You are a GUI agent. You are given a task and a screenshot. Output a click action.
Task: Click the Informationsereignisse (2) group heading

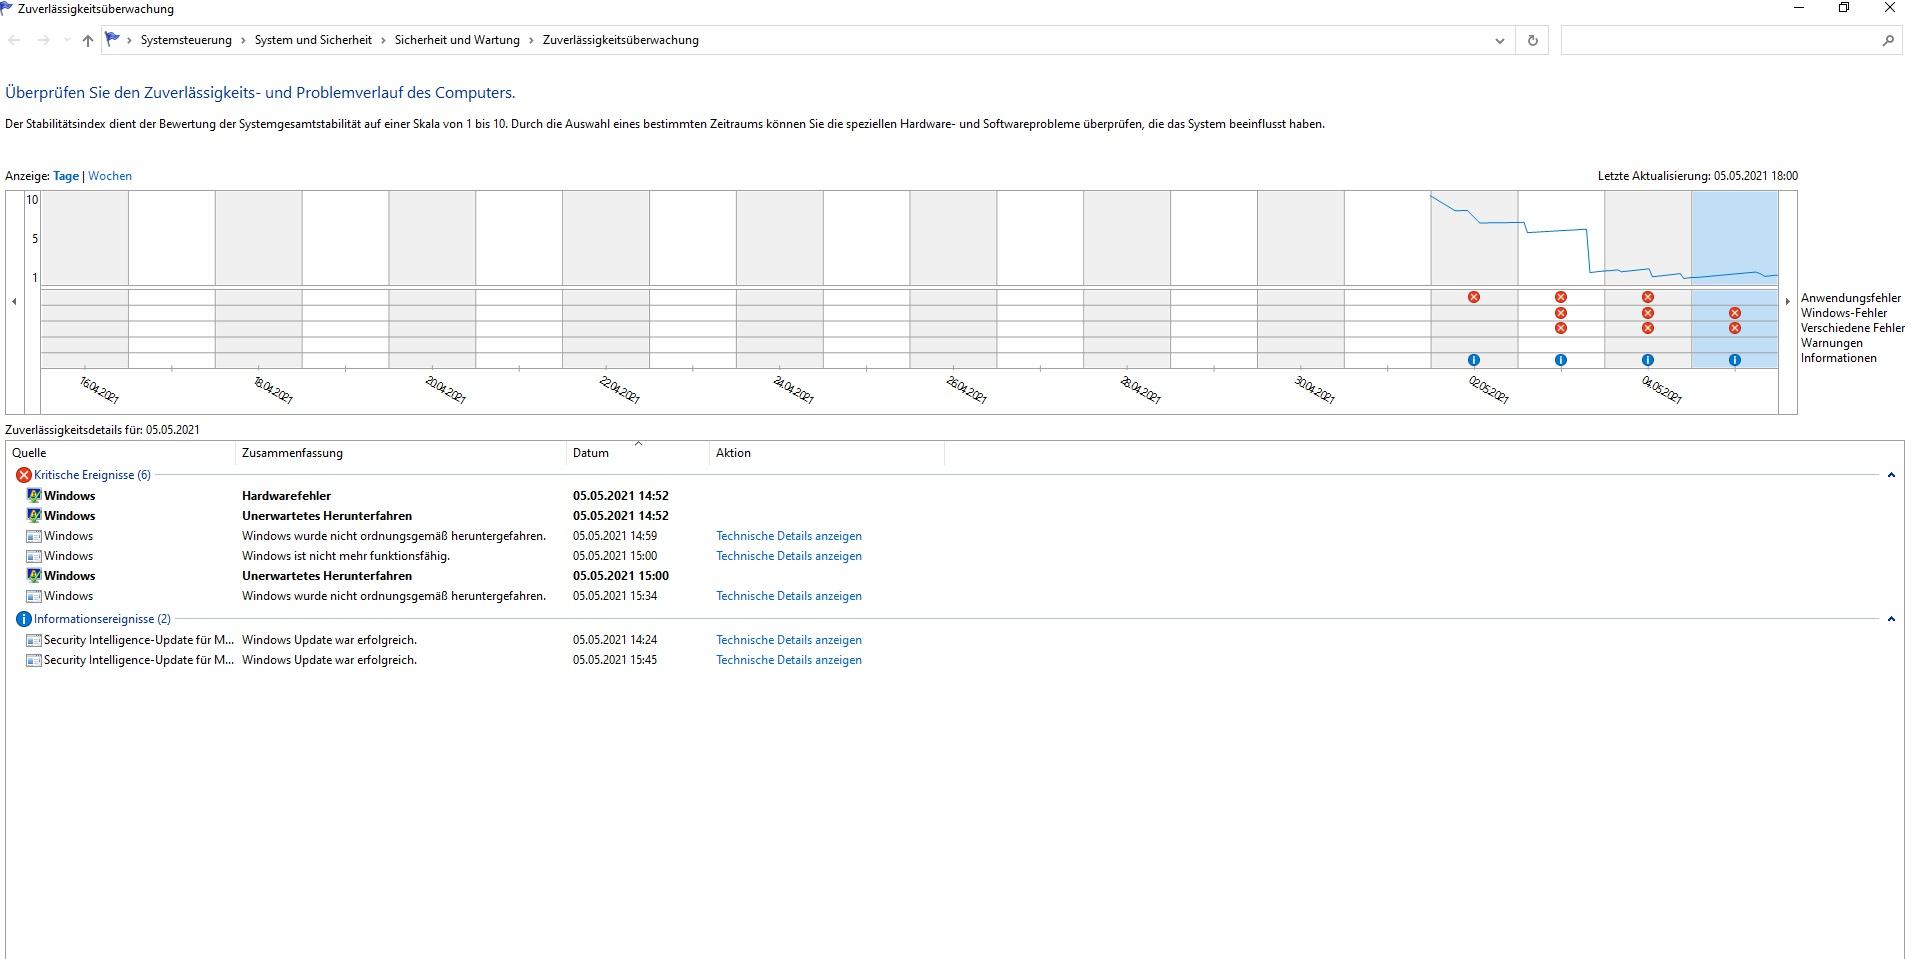pos(102,619)
